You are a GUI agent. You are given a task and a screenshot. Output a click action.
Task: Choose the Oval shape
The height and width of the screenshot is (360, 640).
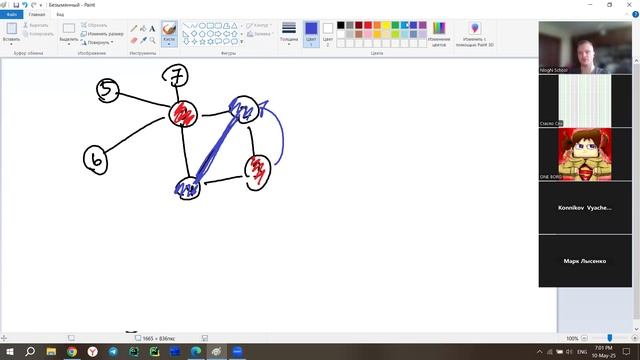202,26
